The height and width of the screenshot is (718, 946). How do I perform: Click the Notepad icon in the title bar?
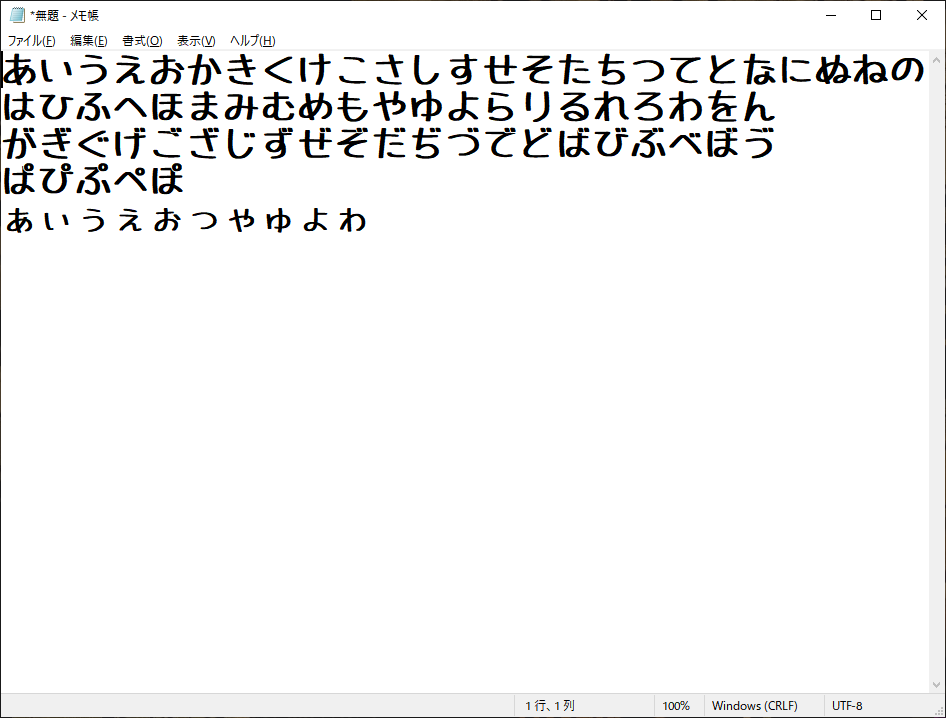click(16, 15)
